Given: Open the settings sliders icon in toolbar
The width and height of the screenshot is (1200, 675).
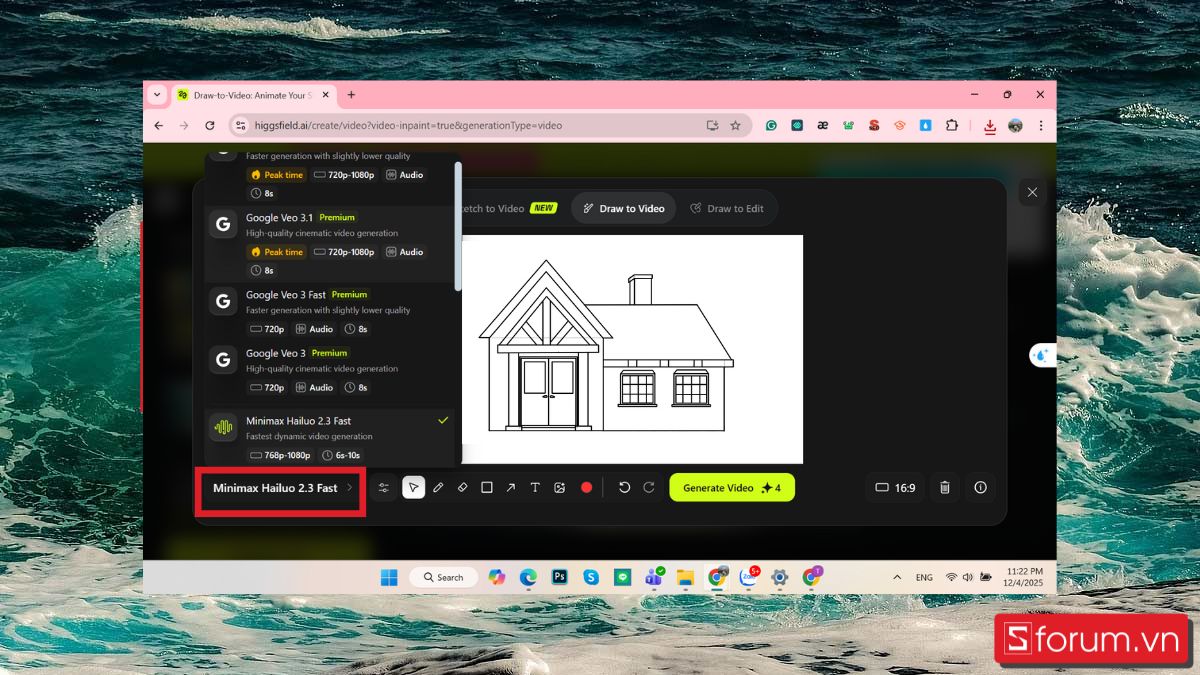Looking at the screenshot, I should [x=384, y=488].
